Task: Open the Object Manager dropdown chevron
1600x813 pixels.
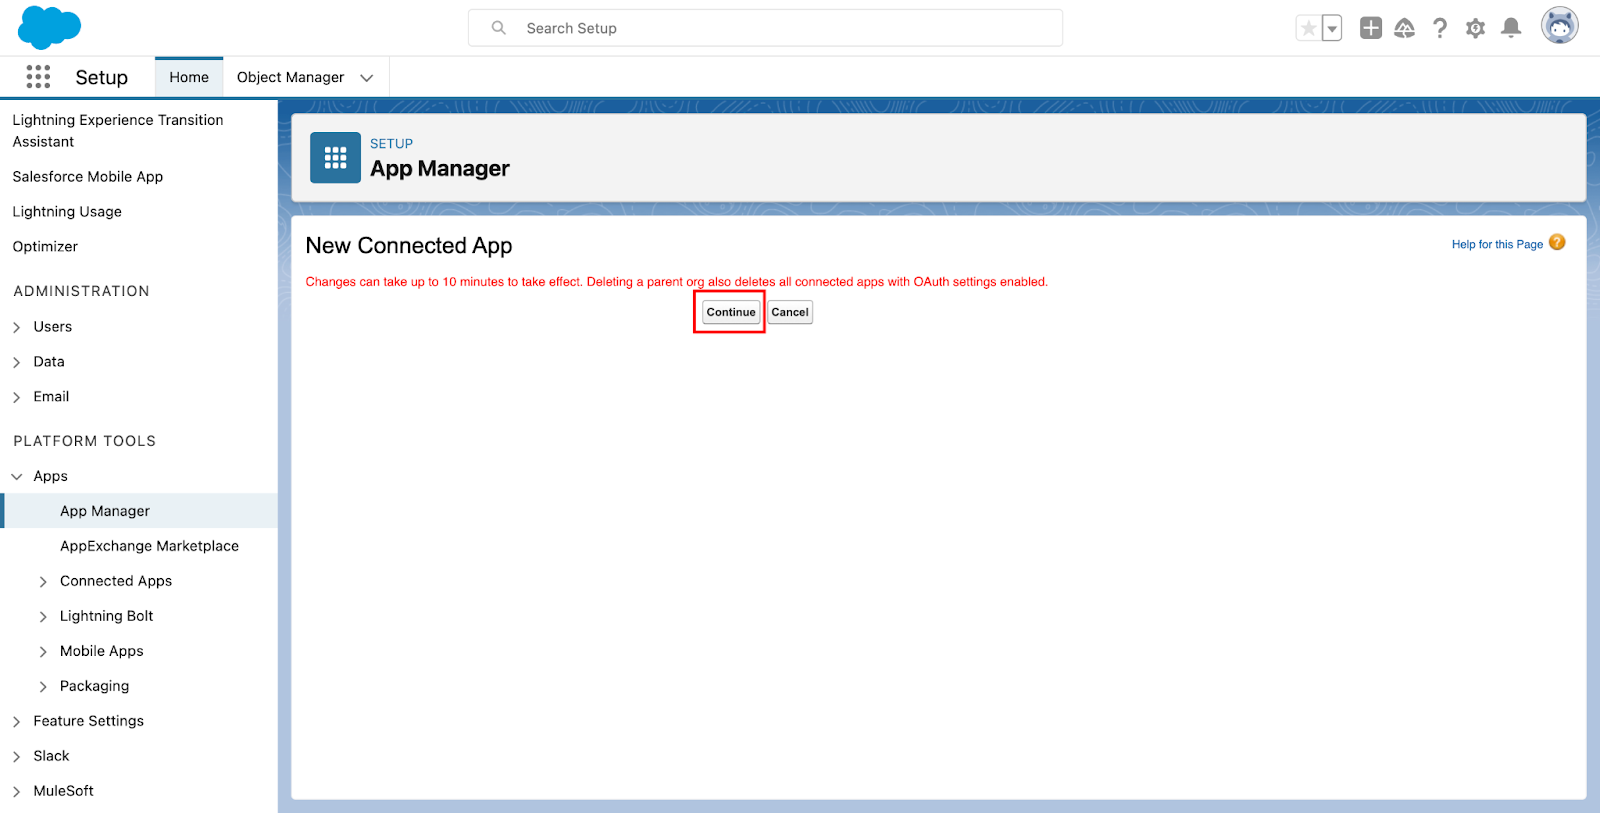Action: pyautogui.click(x=367, y=78)
